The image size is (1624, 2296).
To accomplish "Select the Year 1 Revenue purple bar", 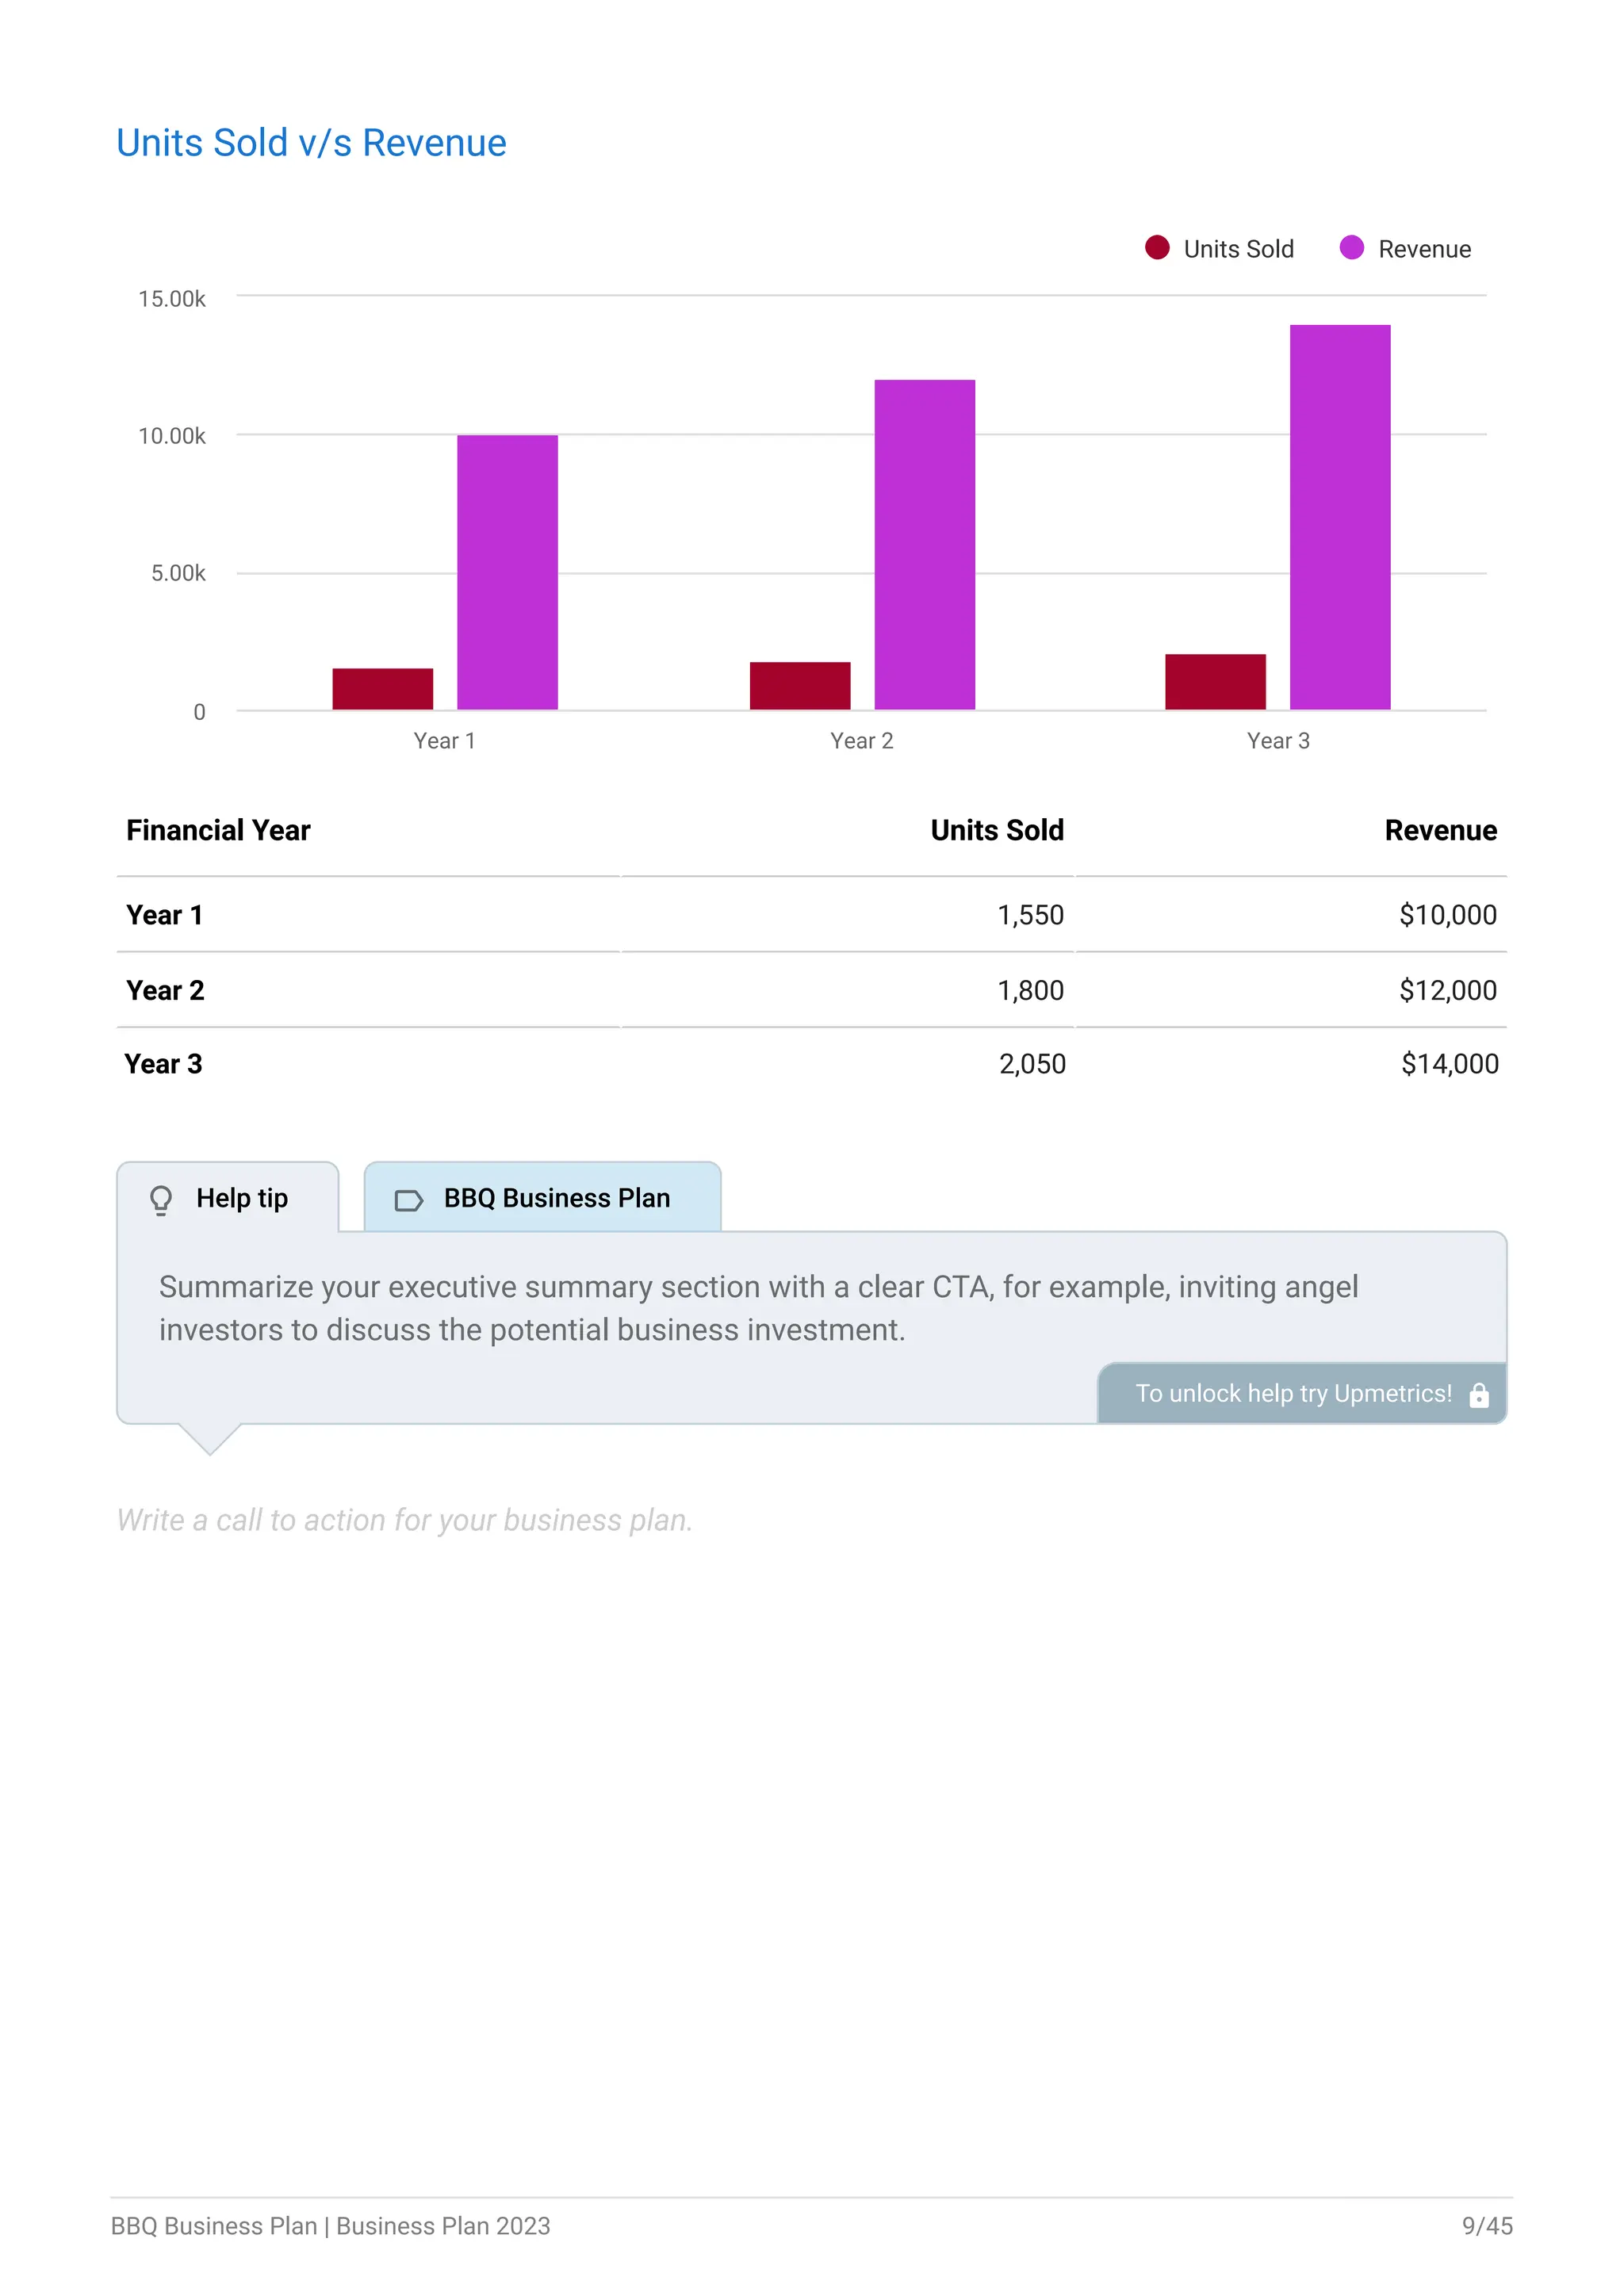I will [x=507, y=572].
